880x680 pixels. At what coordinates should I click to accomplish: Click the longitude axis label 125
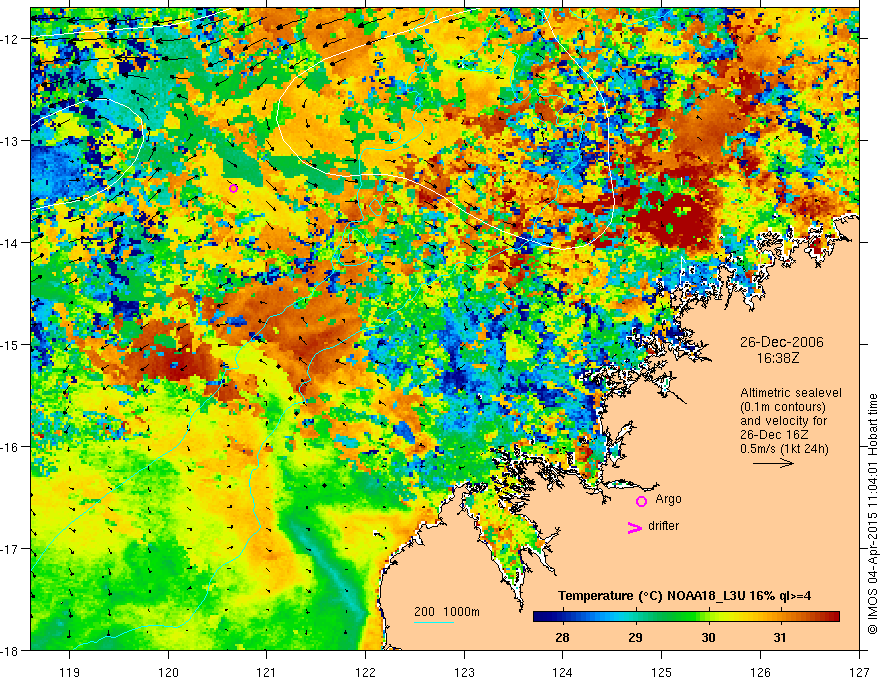click(x=662, y=672)
